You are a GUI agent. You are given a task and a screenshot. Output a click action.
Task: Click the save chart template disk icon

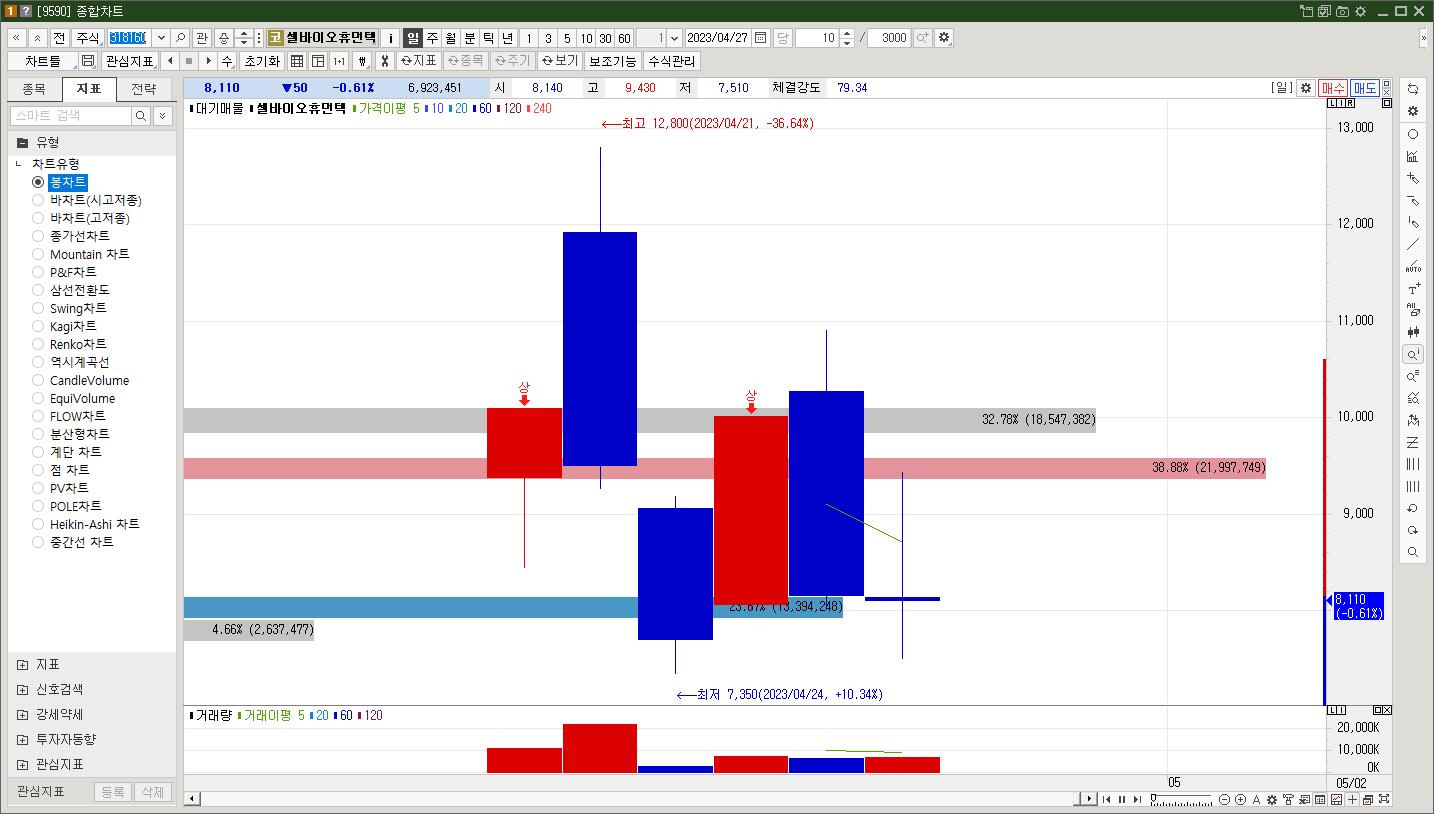point(88,61)
